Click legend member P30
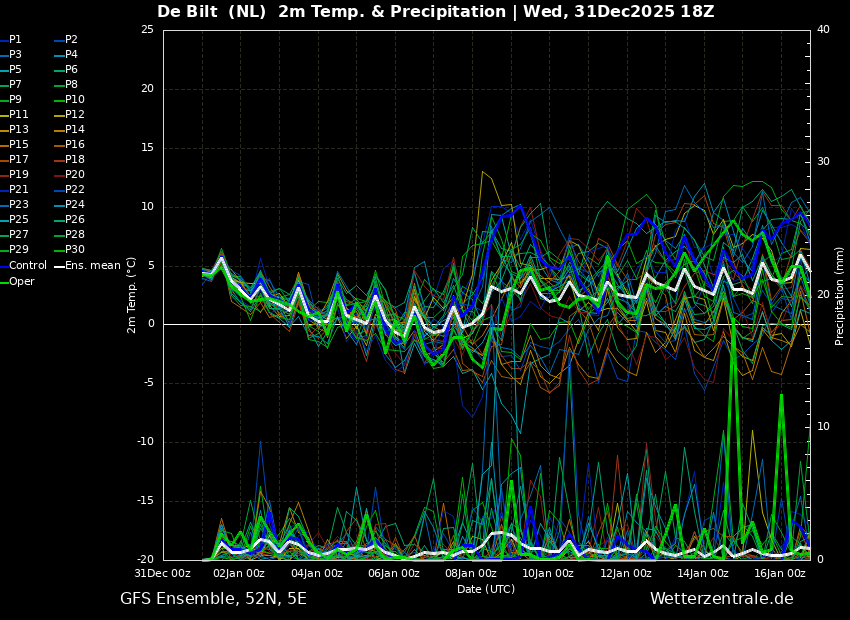 tap(69, 249)
